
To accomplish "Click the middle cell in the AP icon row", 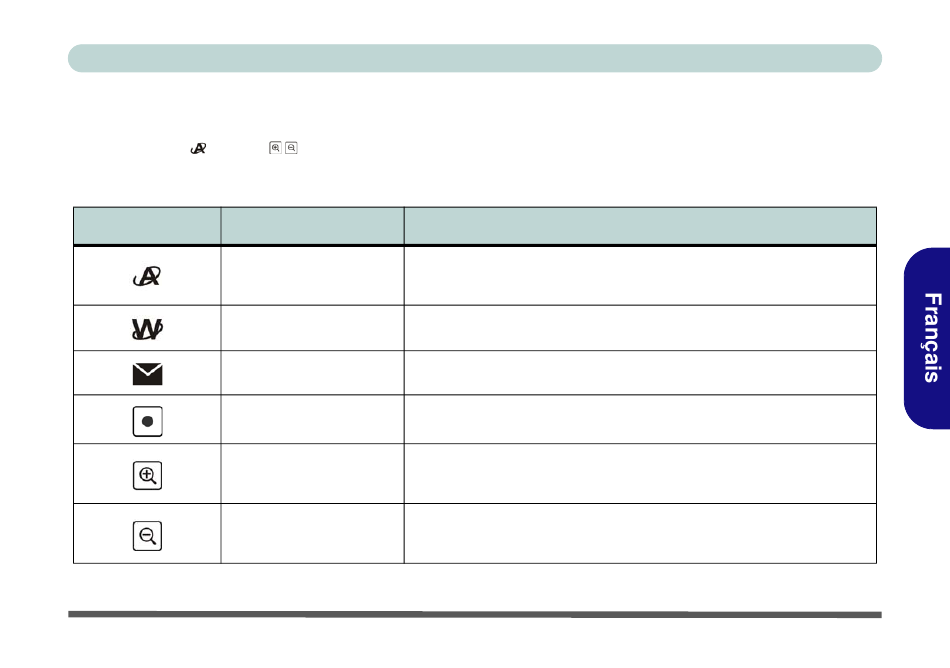I will pyautogui.click(x=313, y=276).
